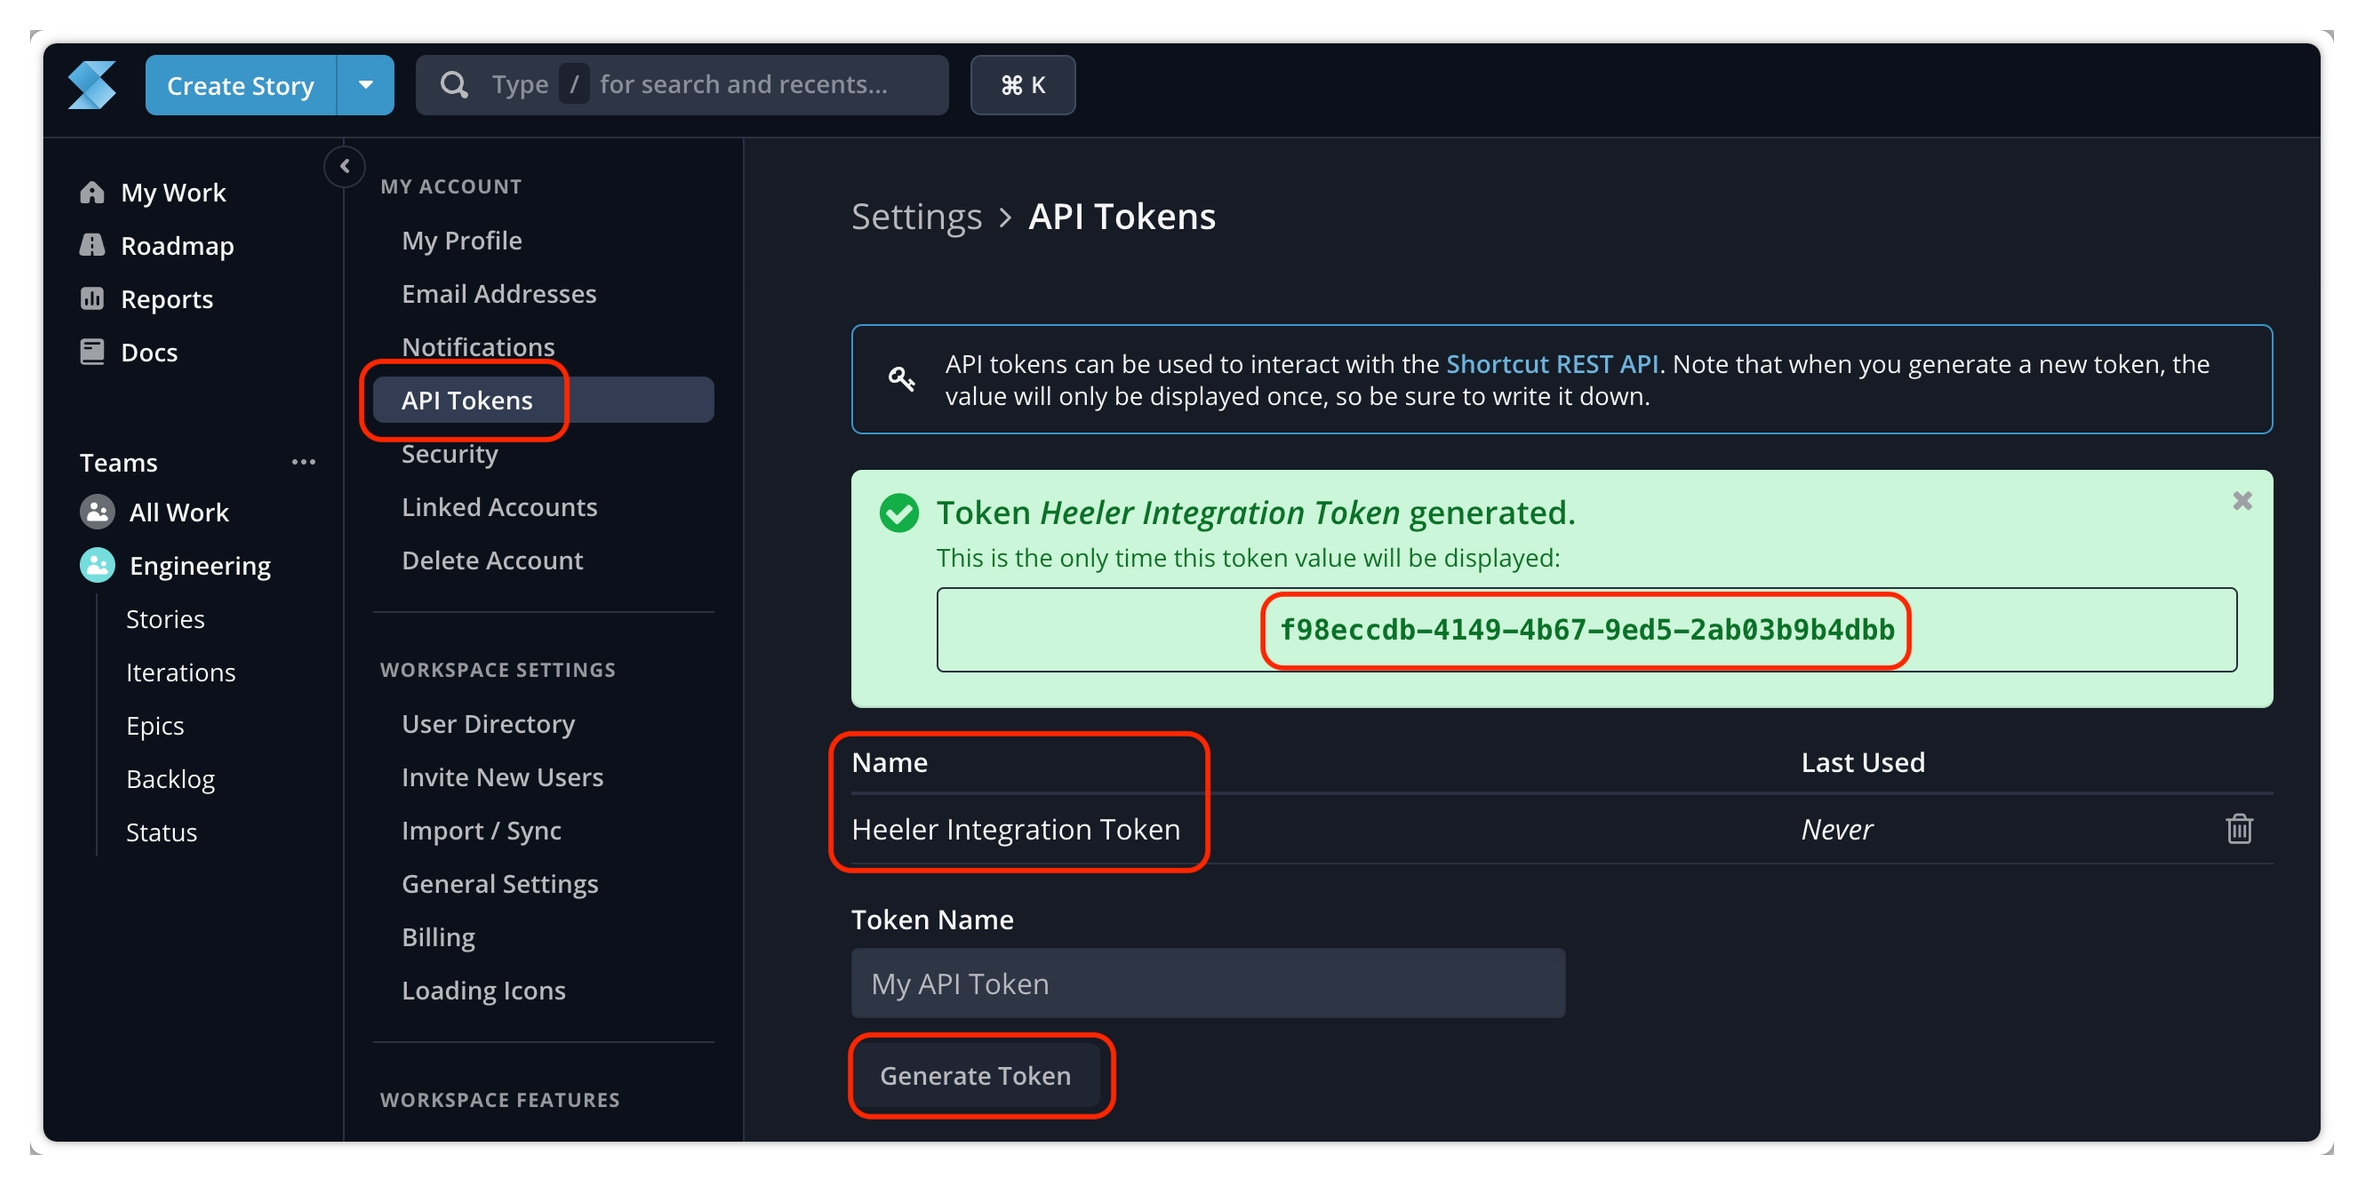This screenshot has height=1185, width=2364.
Task: Click the Create Story button
Action: (x=241, y=85)
